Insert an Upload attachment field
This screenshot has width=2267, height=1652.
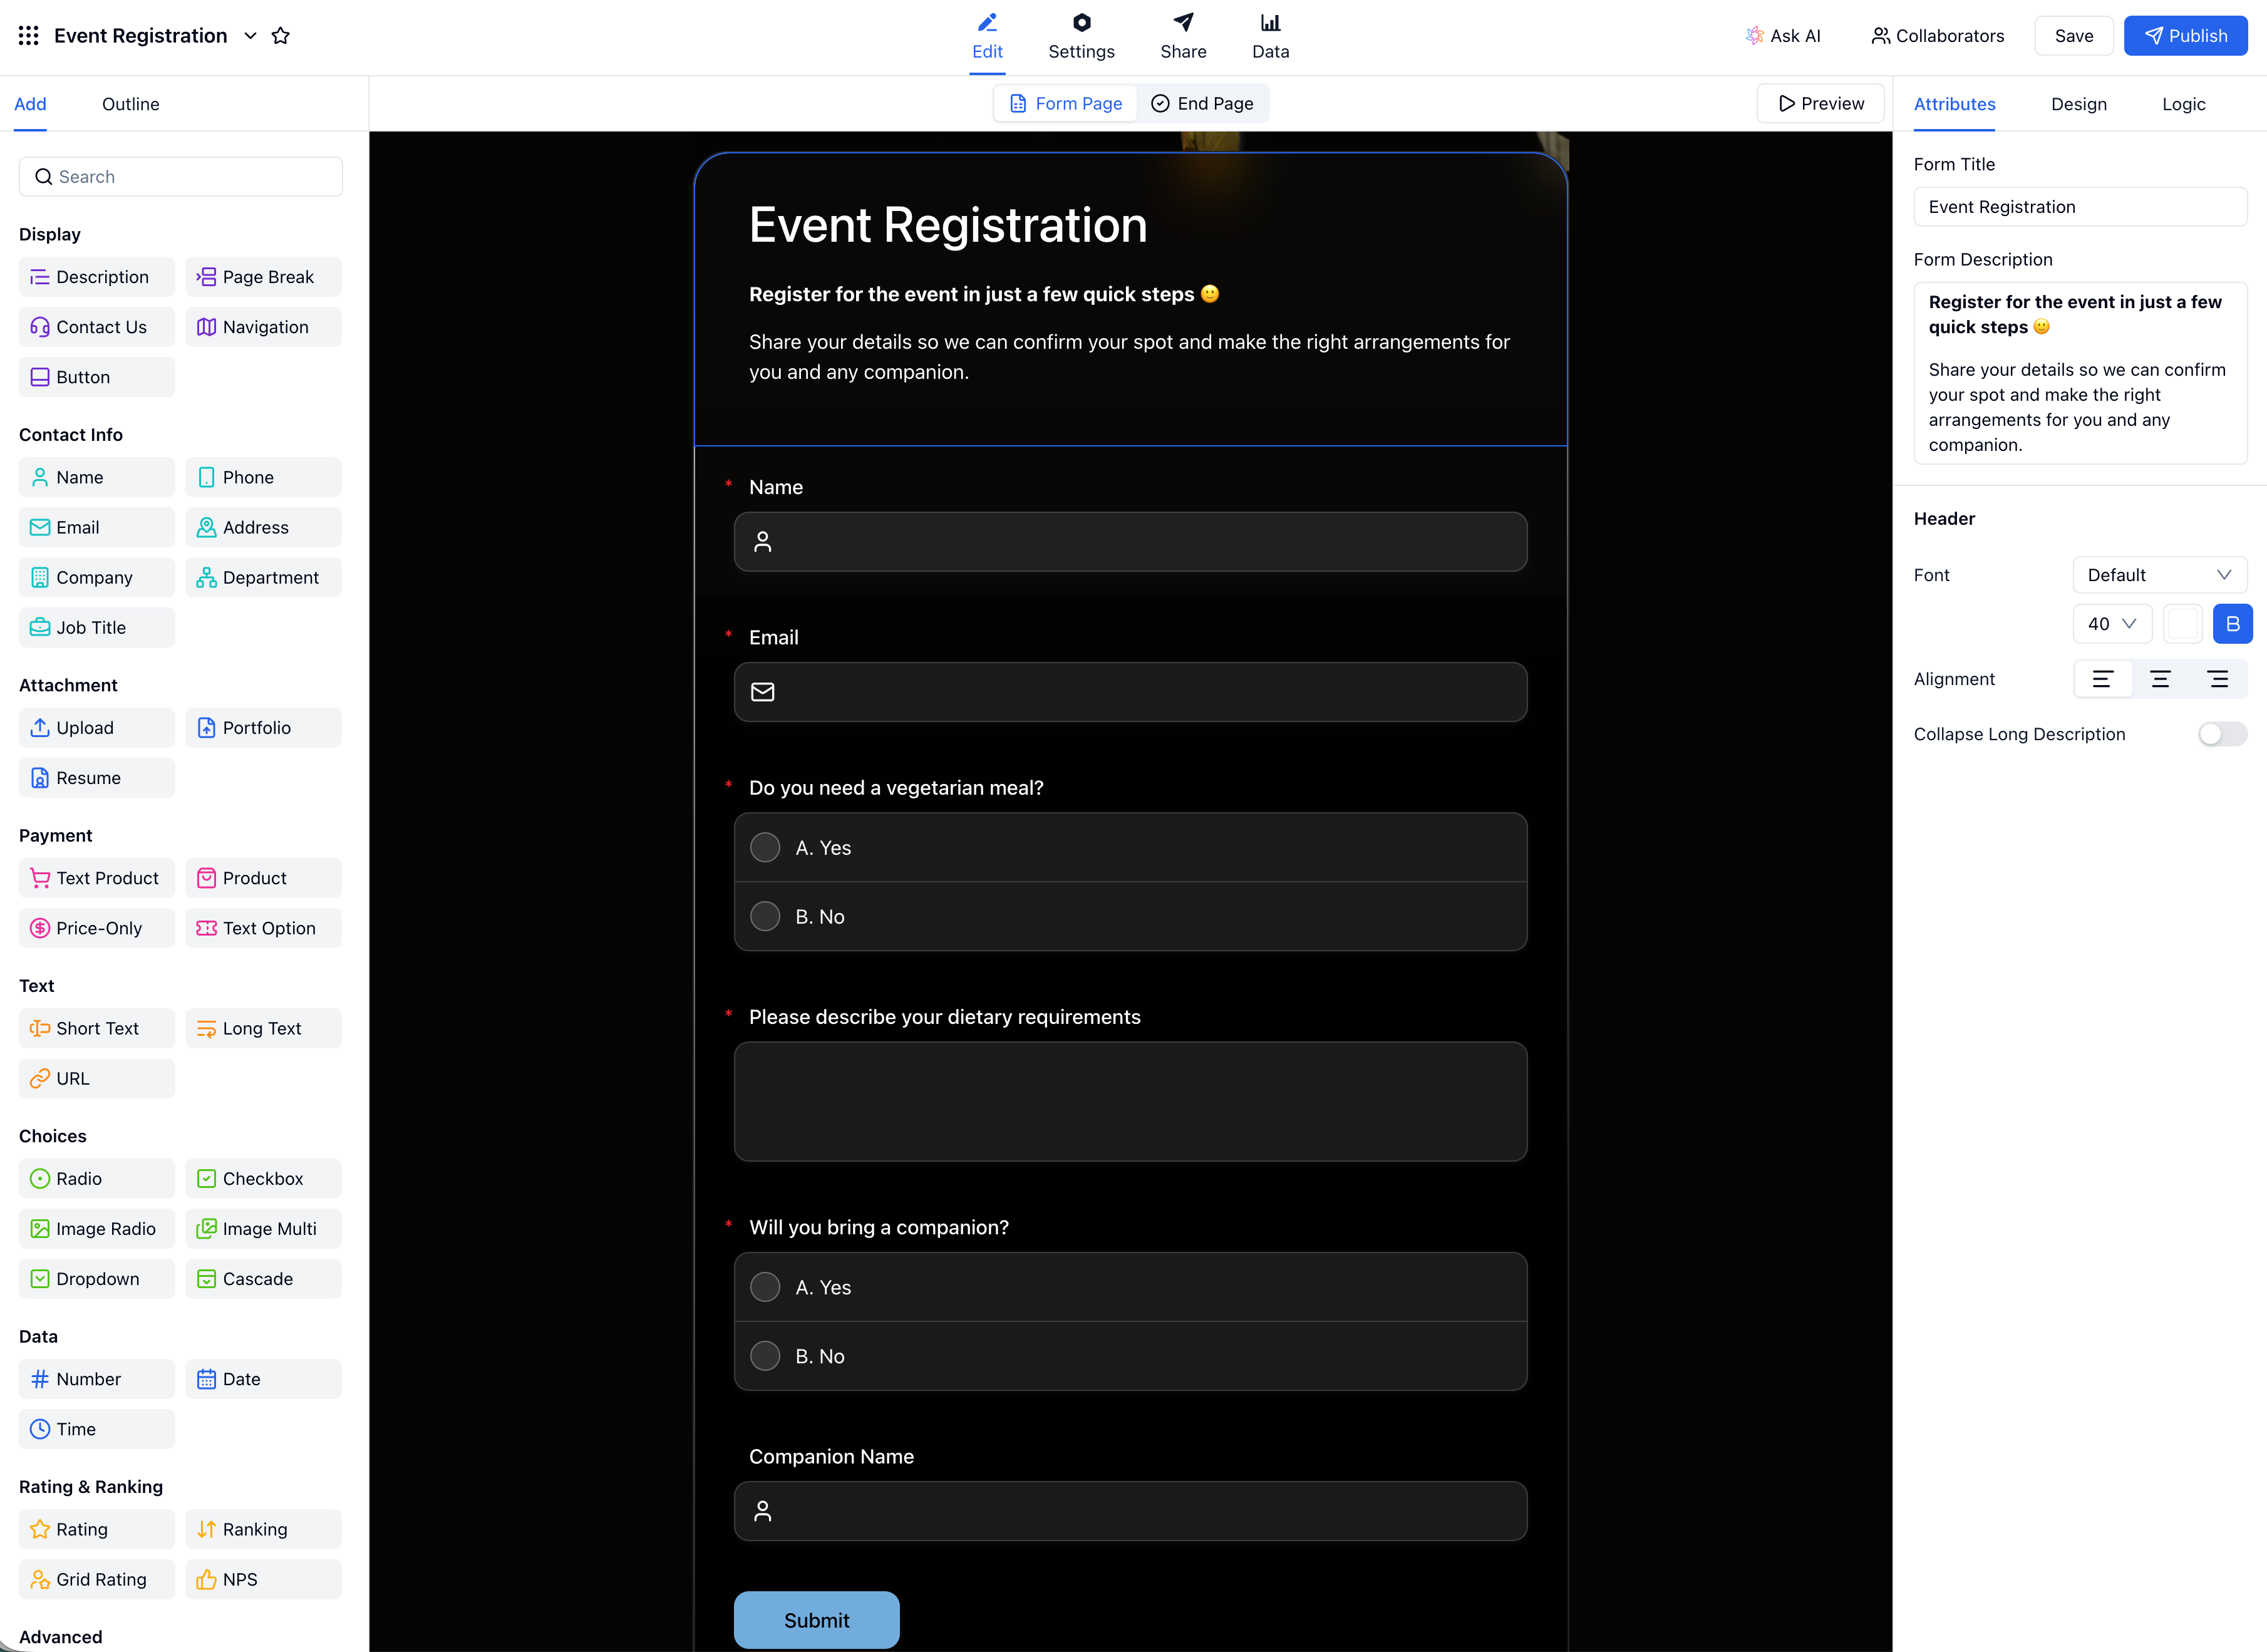pos(96,727)
